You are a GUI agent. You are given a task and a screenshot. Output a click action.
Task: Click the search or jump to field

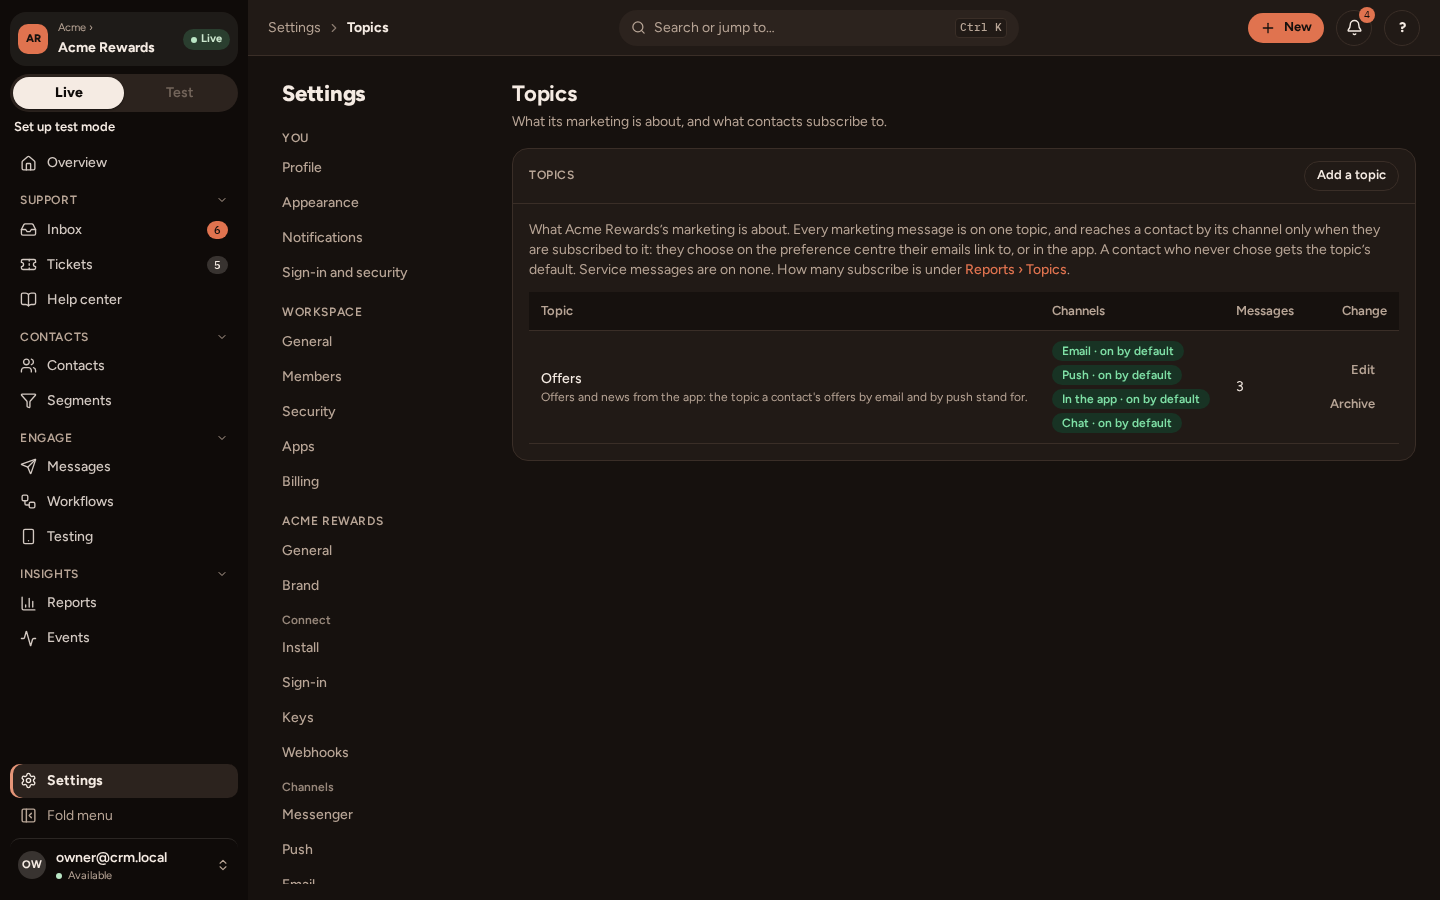pyautogui.click(x=819, y=28)
